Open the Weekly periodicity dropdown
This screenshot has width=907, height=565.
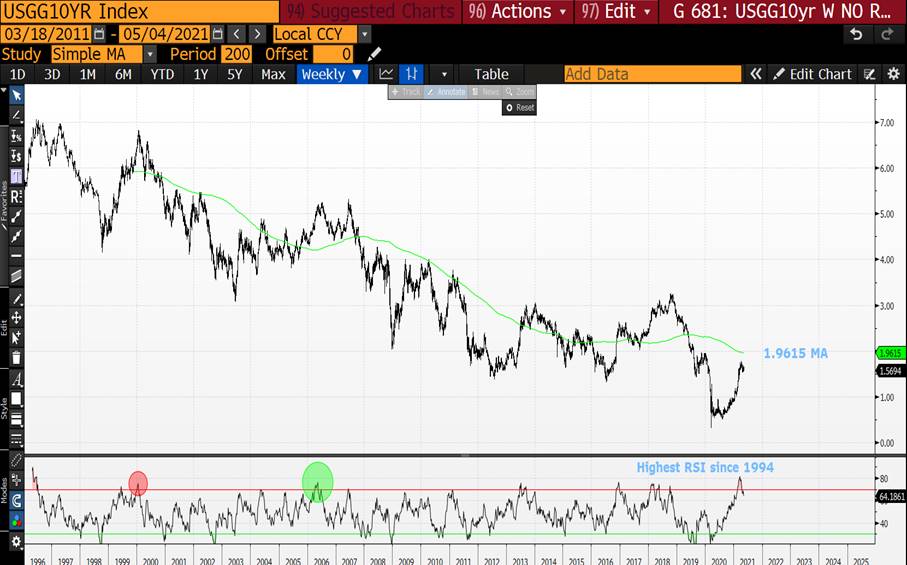point(332,74)
